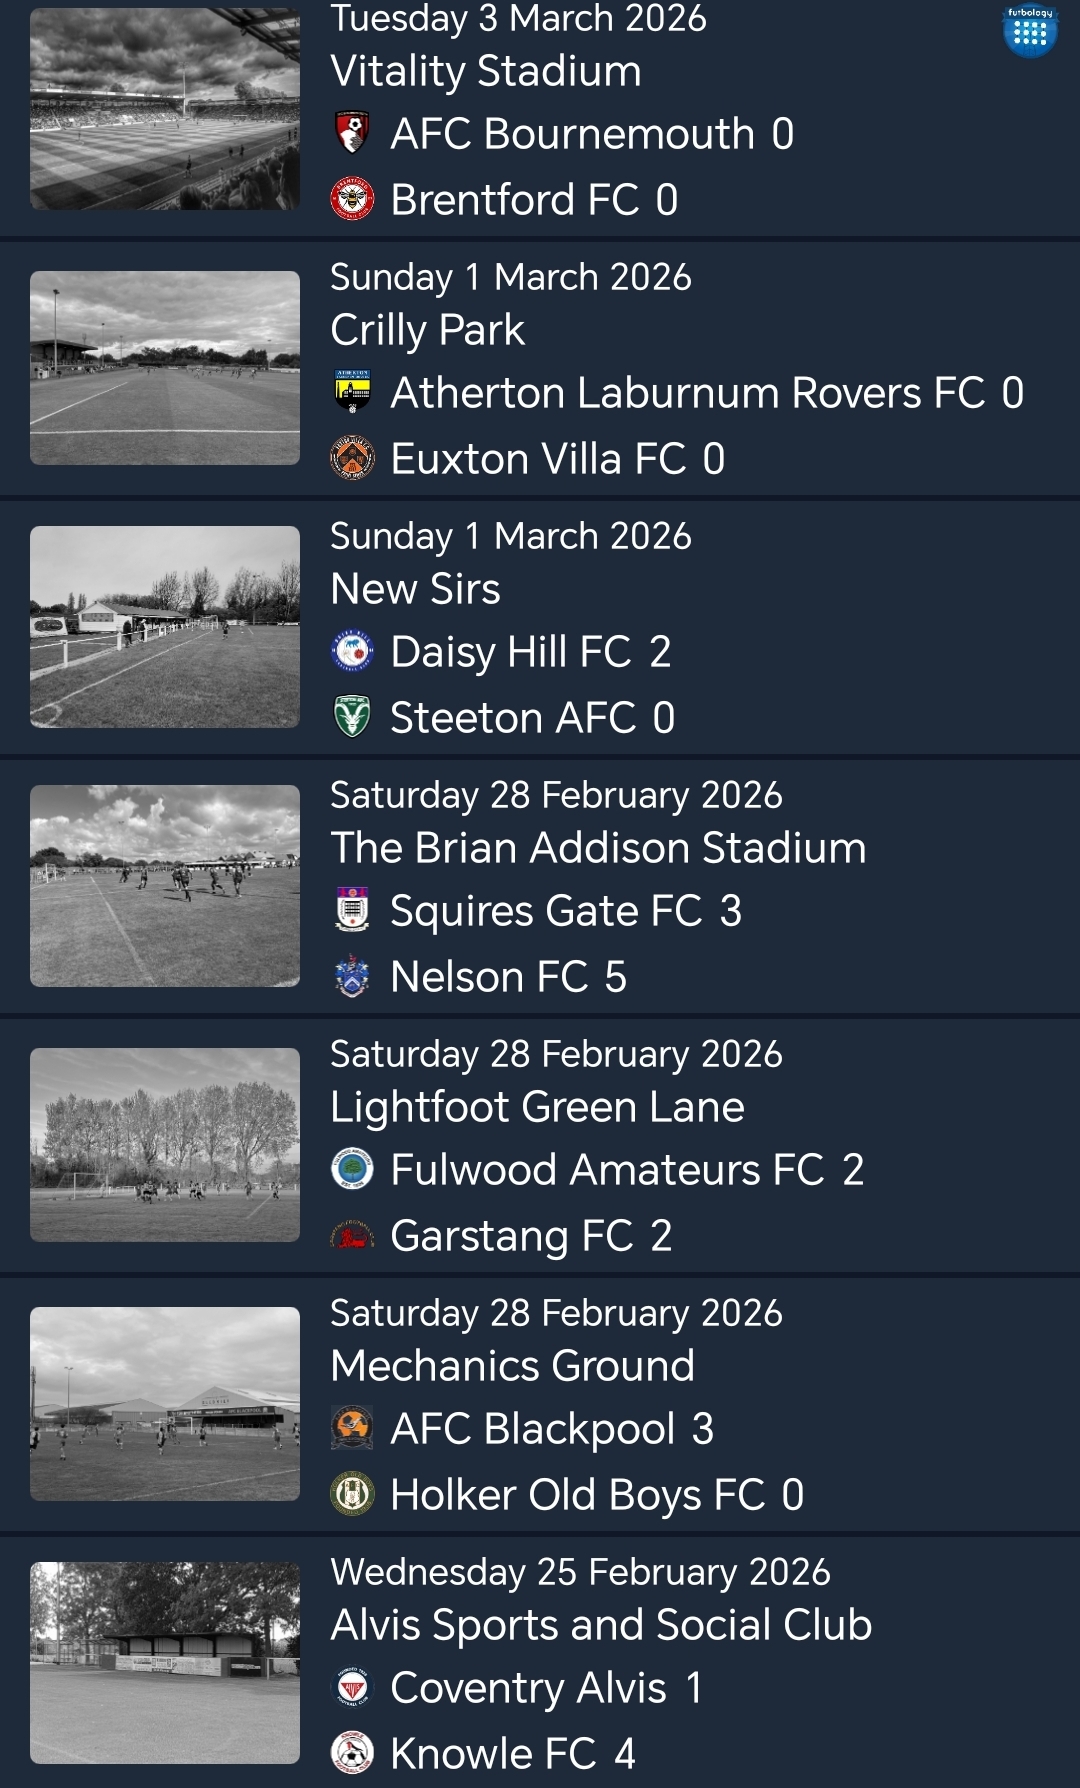Select the New Sirs ground name

415,589
